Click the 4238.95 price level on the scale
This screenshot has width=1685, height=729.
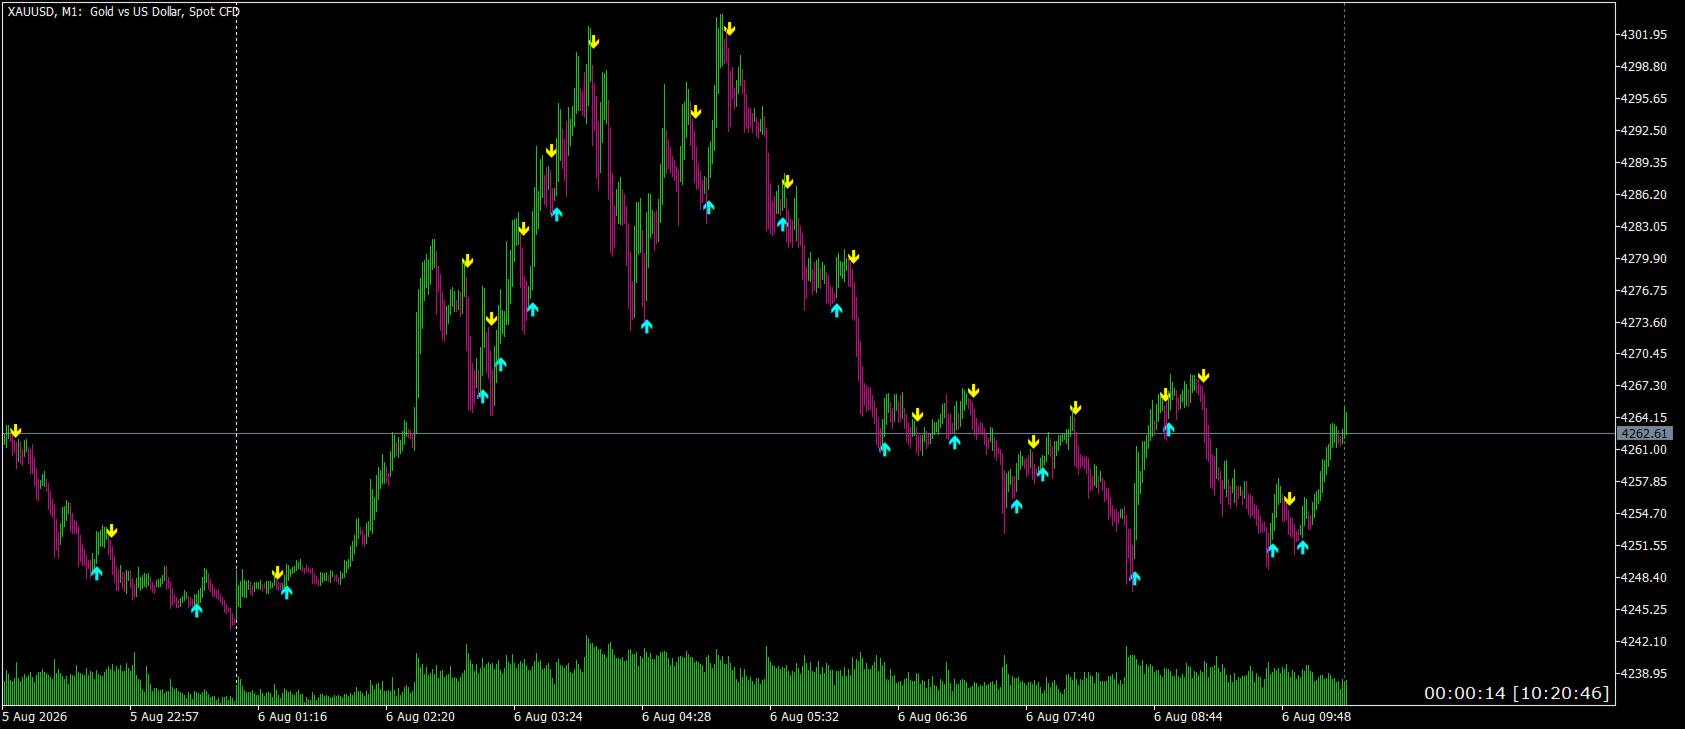[x=1644, y=674]
